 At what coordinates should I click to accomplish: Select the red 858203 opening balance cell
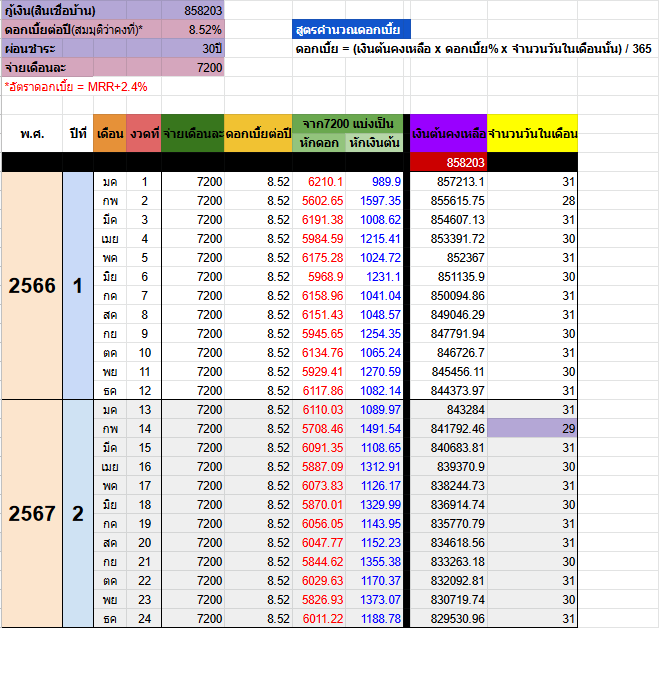448,162
